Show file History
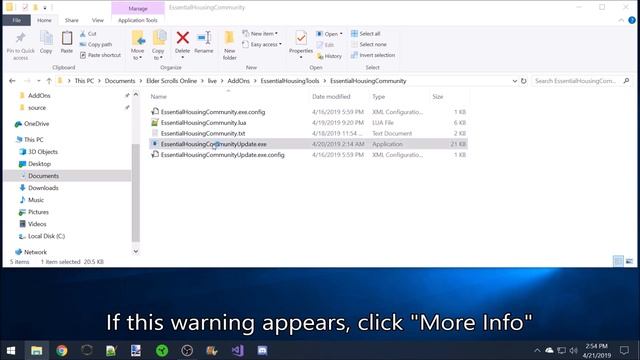This screenshot has height=360, width=640. click(x=329, y=56)
